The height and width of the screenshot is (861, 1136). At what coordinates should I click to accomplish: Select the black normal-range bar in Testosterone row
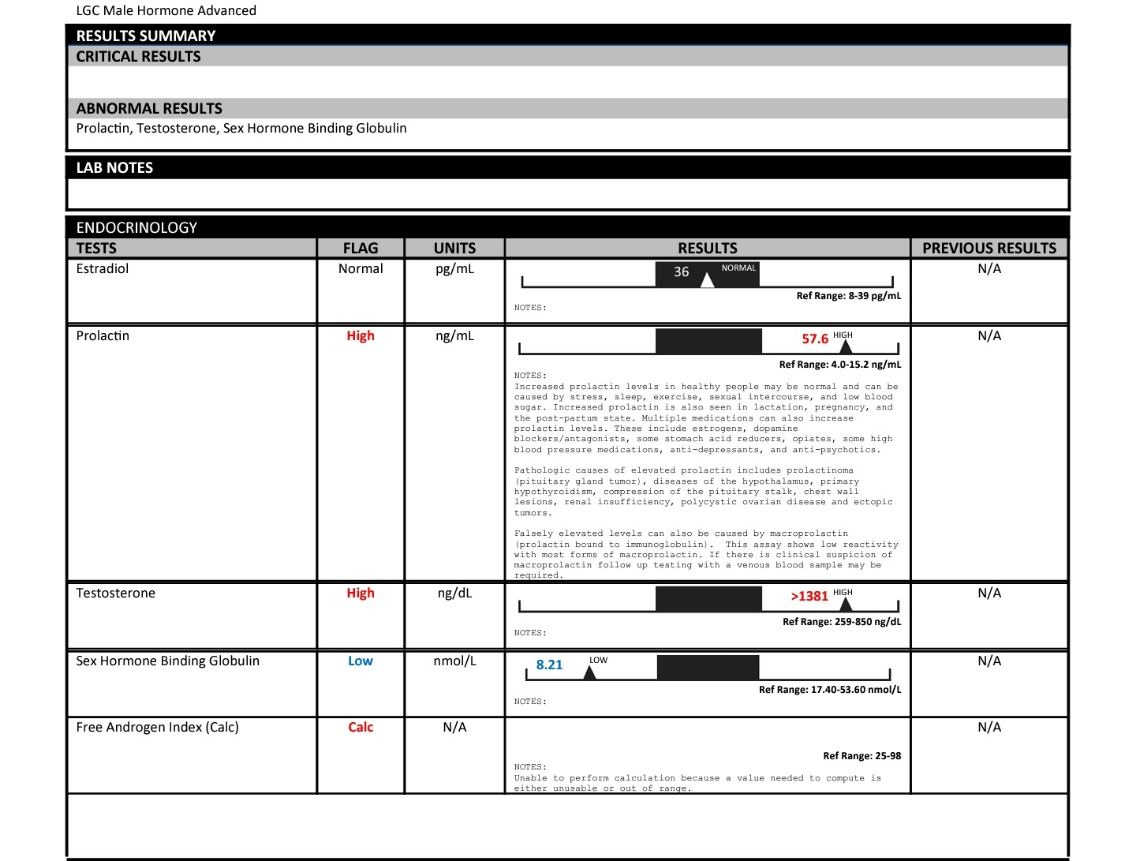click(x=708, y=599)
